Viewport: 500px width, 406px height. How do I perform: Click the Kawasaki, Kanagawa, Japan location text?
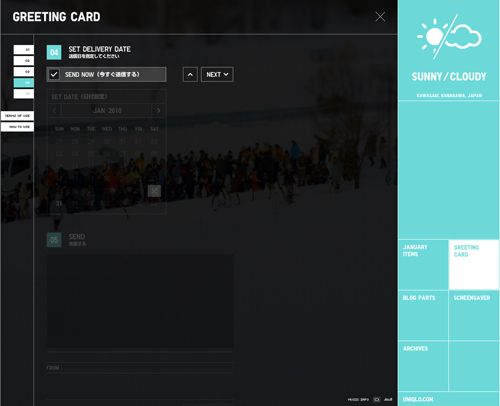[x=449, y=96]
